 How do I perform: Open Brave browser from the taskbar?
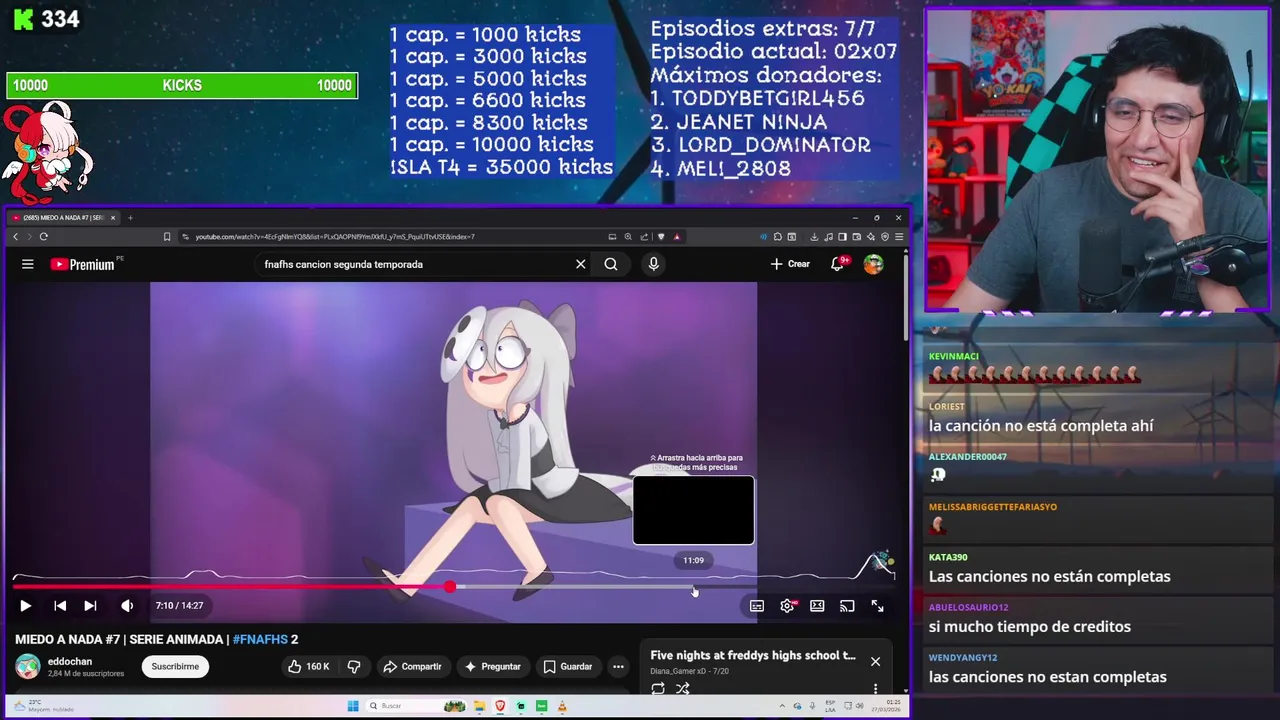500,705
